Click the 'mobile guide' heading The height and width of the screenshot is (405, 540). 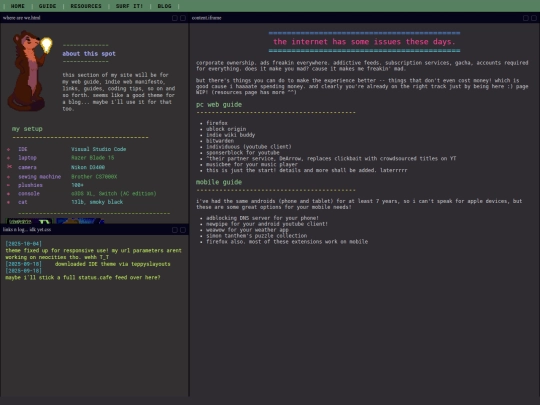[219, 182]
